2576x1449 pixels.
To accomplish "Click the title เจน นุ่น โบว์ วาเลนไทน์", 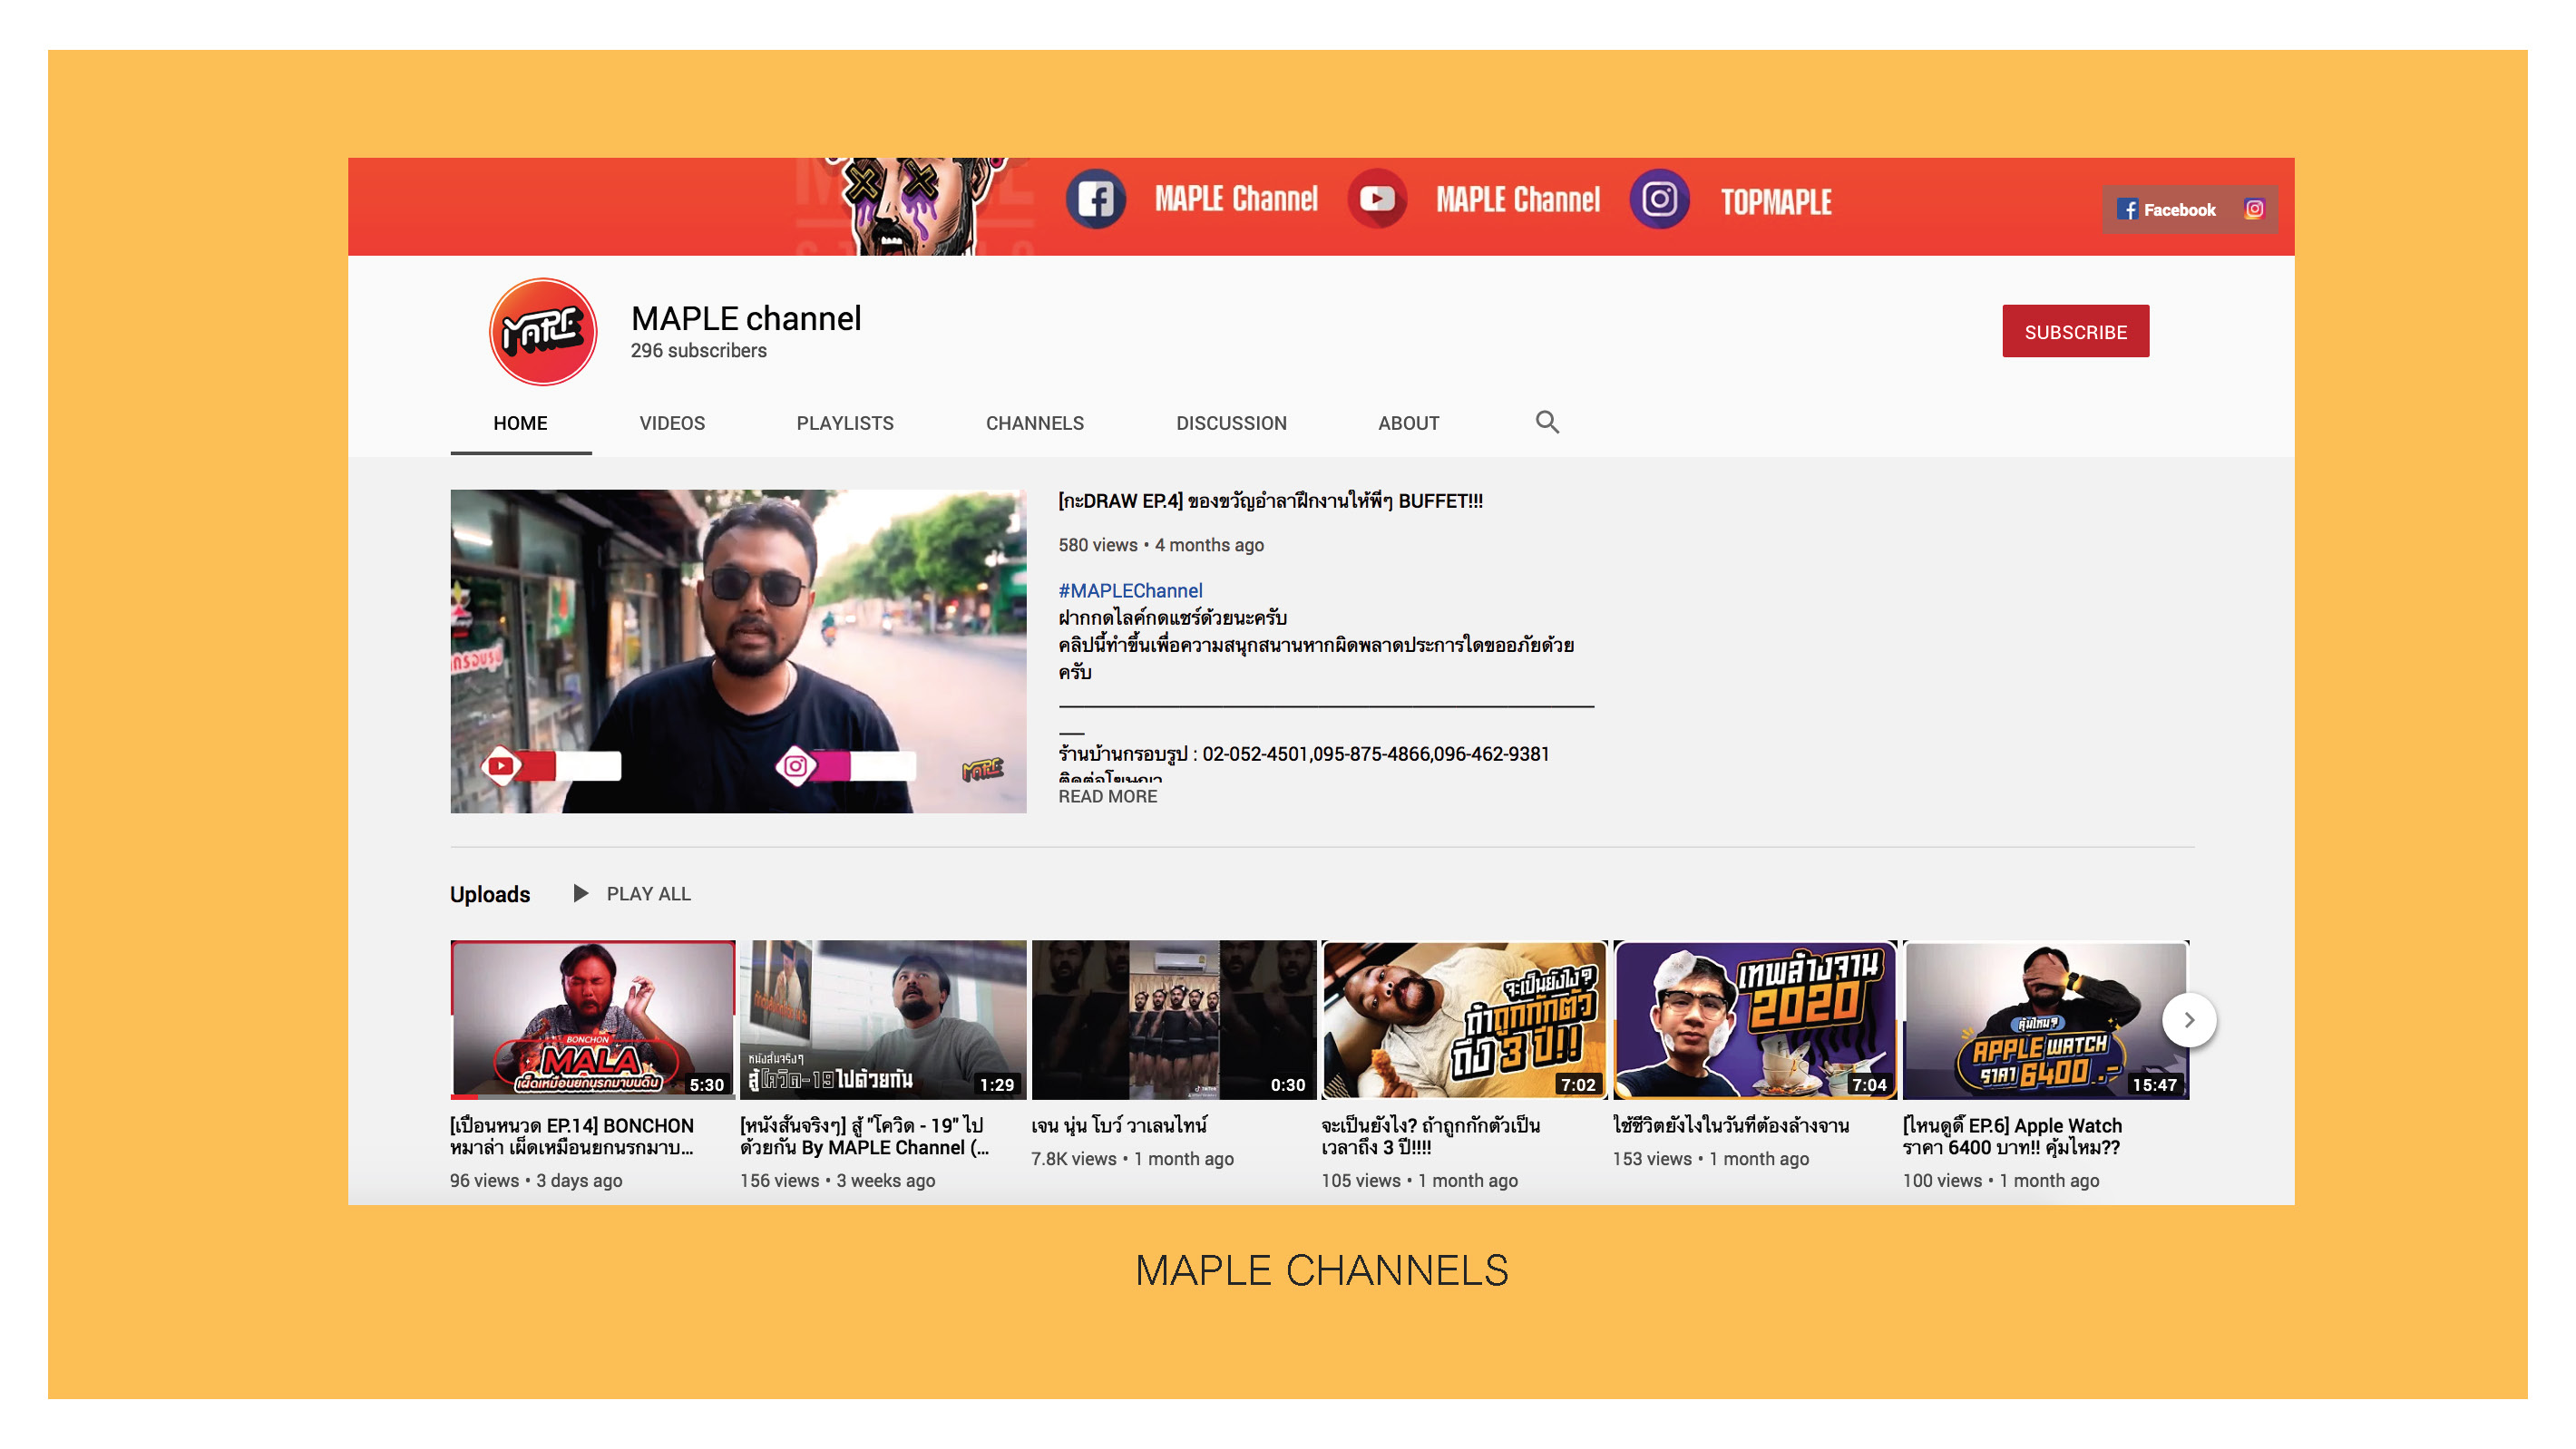I will [x=1119, y=1125].
